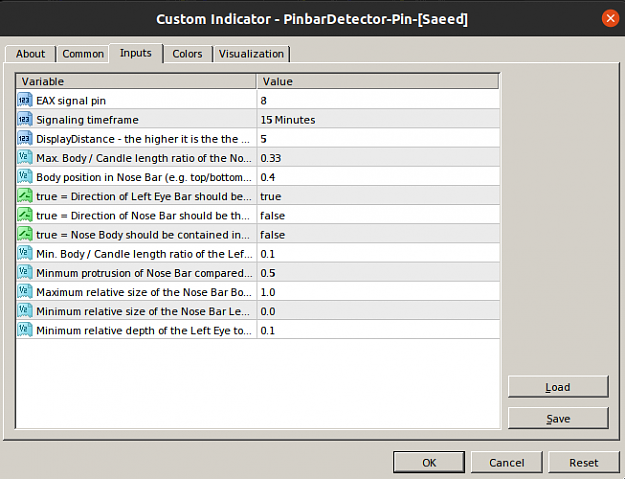The width and height of the screenshot is (625, 479).
Task: Click the Reset button
Action: pos(584,463)
